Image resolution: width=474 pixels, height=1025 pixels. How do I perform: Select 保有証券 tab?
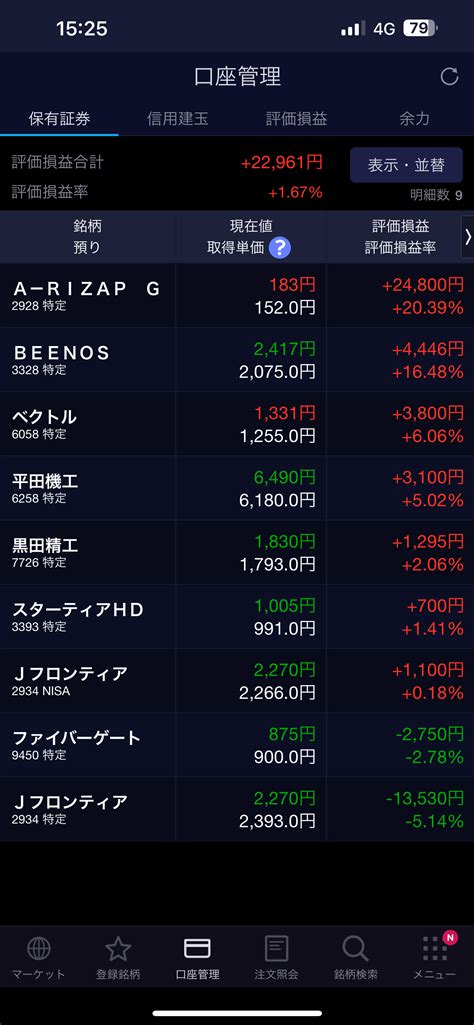(x=59, y=119)
